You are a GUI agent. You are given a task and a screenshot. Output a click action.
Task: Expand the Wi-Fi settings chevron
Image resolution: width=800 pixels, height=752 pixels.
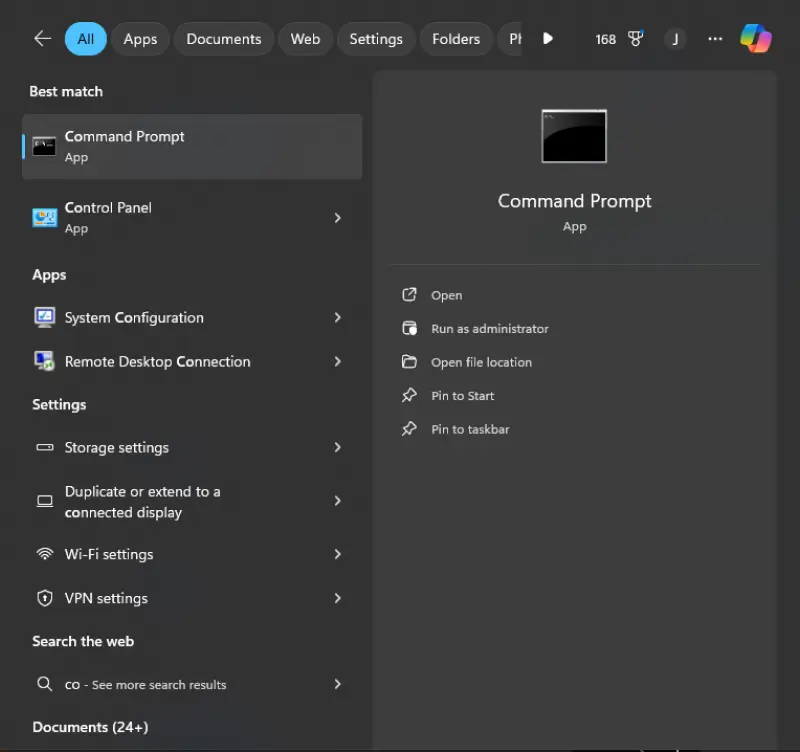[x=337, y=554]
